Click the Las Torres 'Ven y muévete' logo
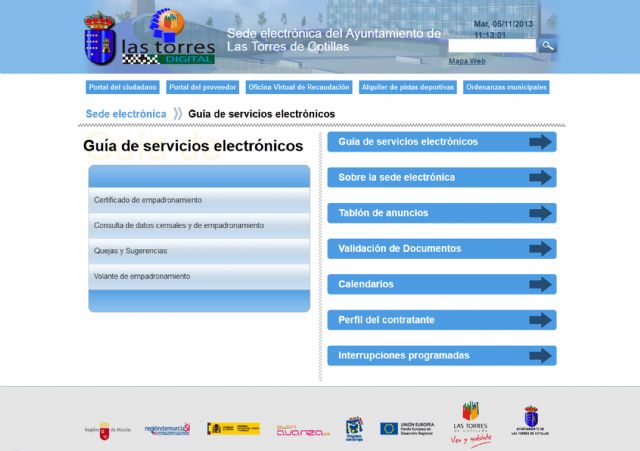 point(471,423)
